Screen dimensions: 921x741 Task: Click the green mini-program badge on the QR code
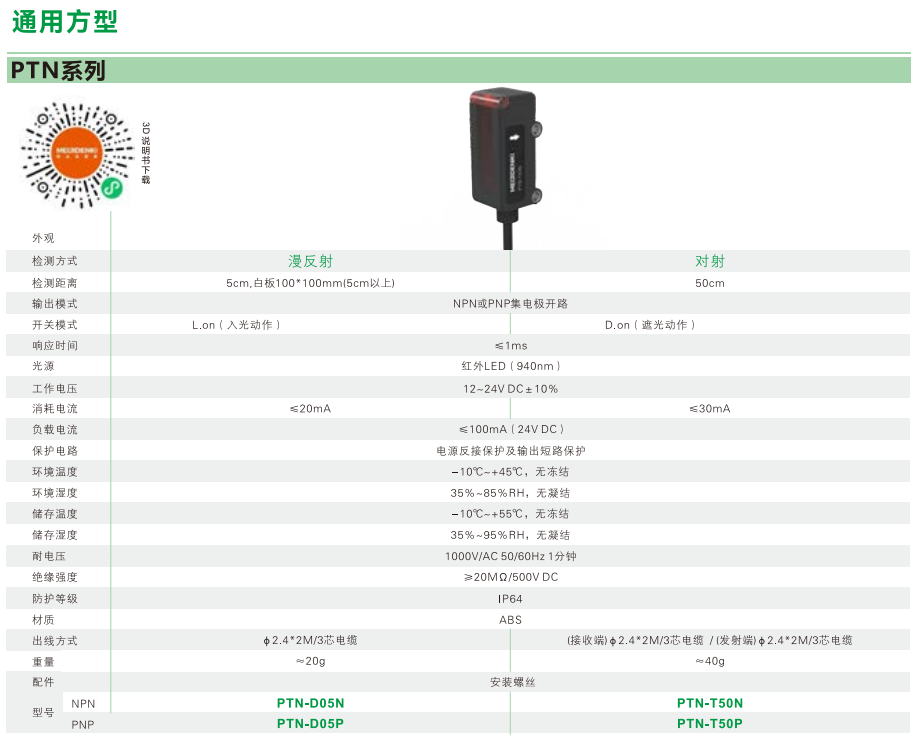coord(114,189)
